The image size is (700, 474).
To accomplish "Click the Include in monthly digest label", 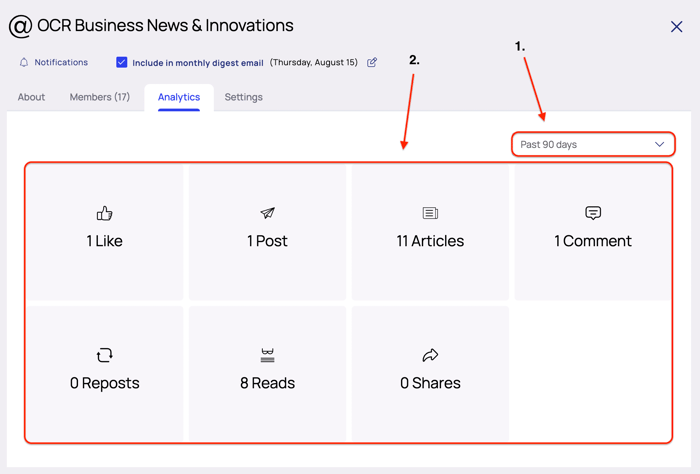I will [x=198, y=63].
